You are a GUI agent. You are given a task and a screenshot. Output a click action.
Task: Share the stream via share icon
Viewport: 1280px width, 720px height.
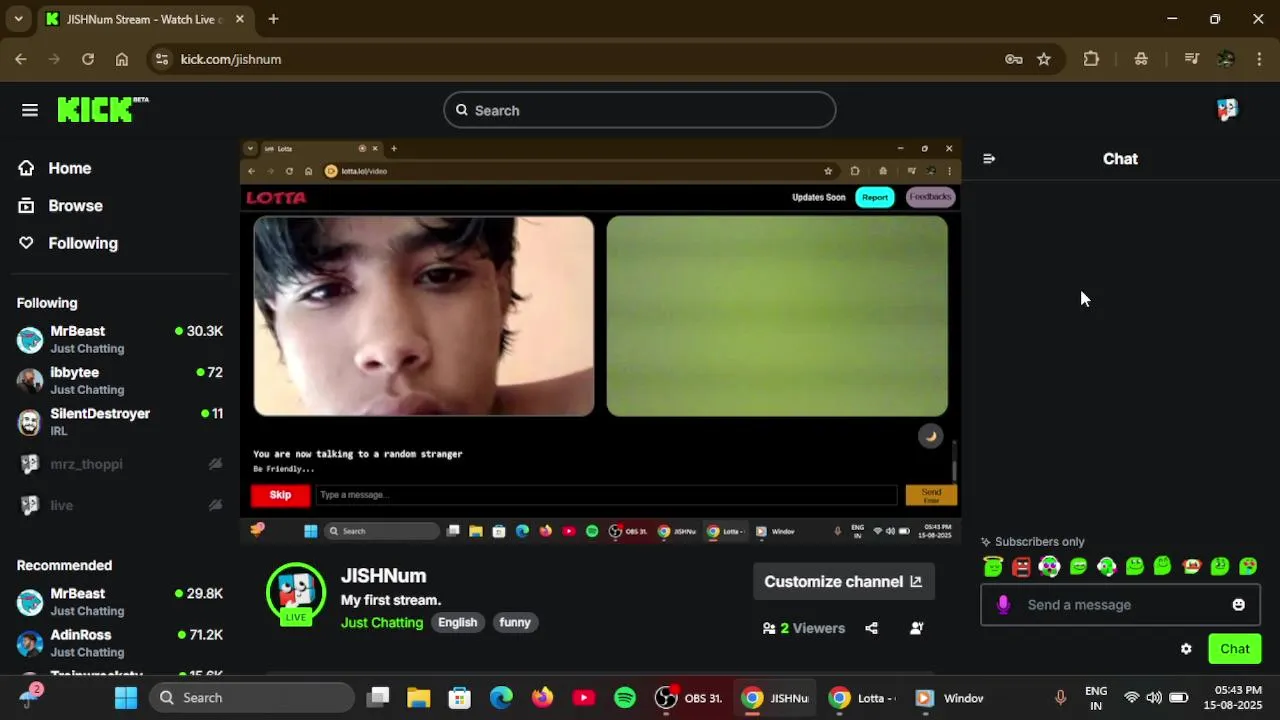(871, 628)
